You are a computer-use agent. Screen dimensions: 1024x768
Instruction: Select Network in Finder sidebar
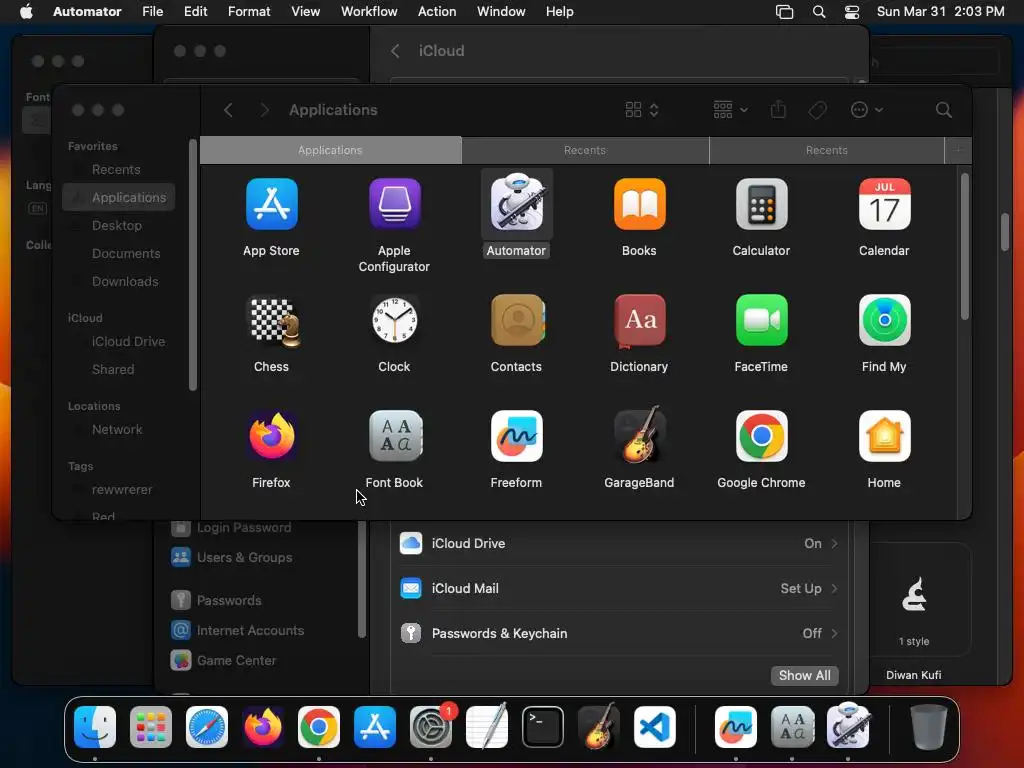point(119,430)
